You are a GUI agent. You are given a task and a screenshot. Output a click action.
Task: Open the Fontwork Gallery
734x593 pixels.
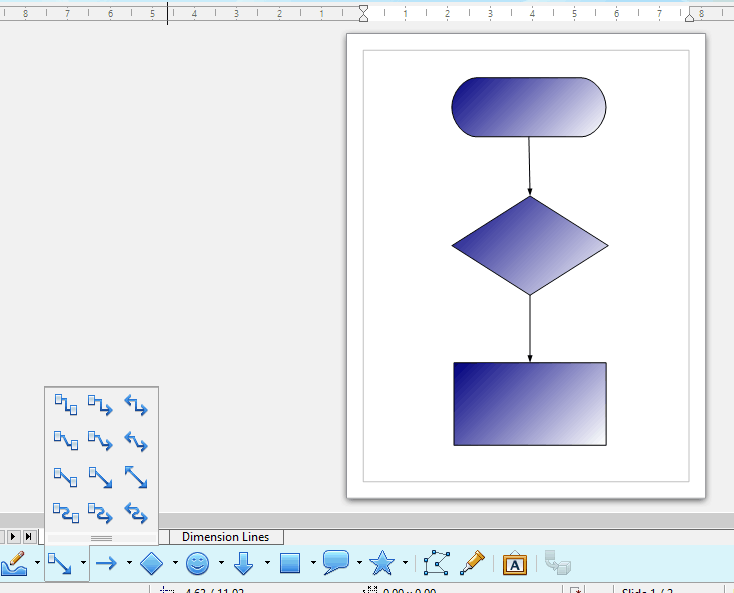point(514,563)
